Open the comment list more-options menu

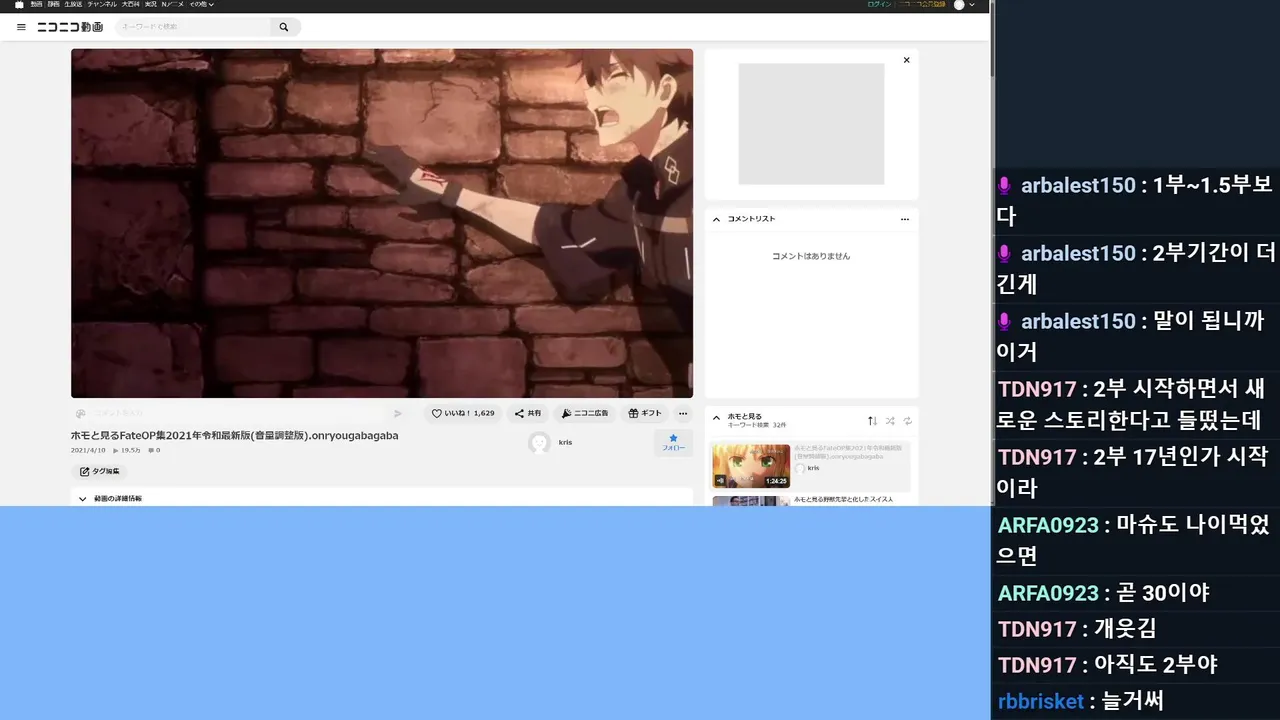click(x=905, y=219)
